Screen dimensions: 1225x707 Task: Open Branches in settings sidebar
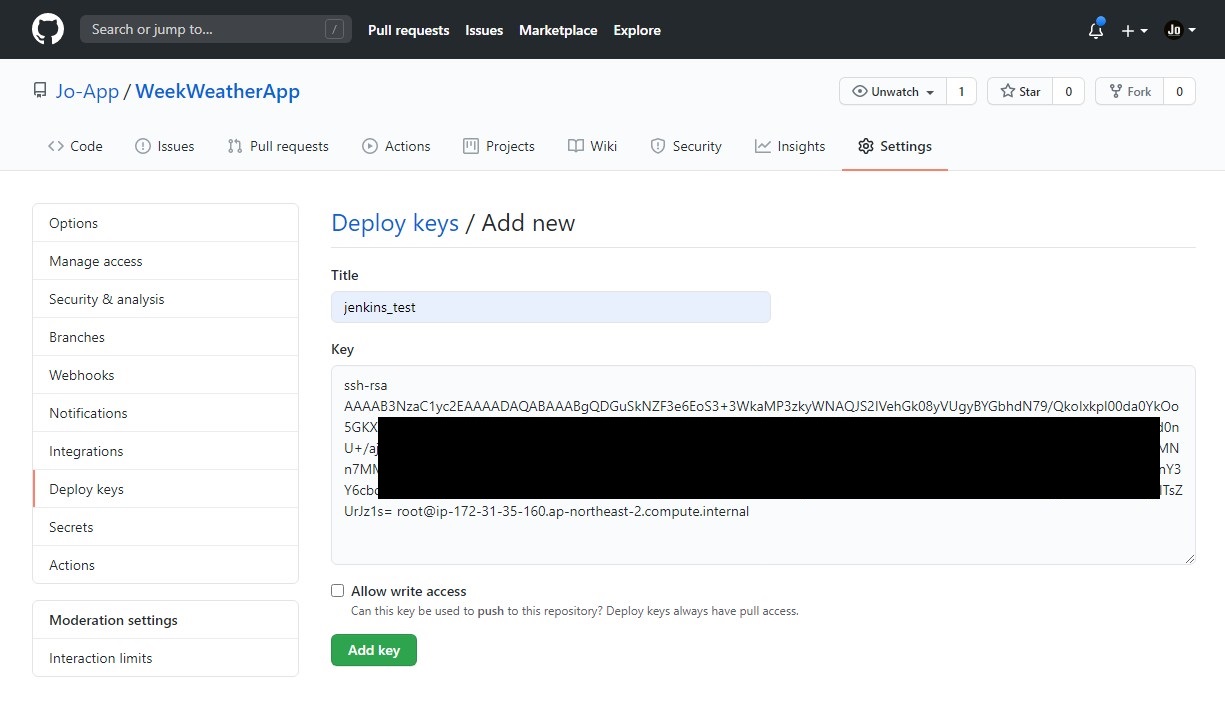(166, 337)
